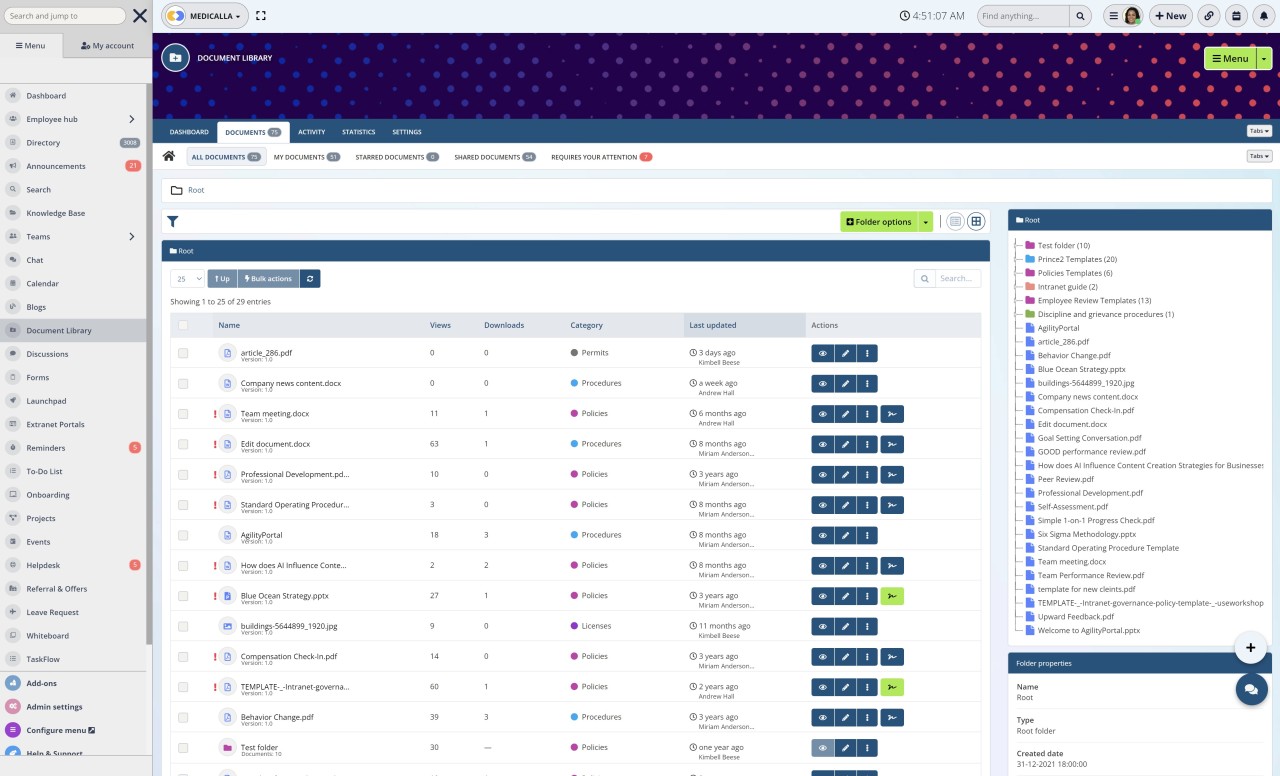Refresh the document list with the refresh icon
The width and height of the screenshot is (1280, 776).
[309, 278]
